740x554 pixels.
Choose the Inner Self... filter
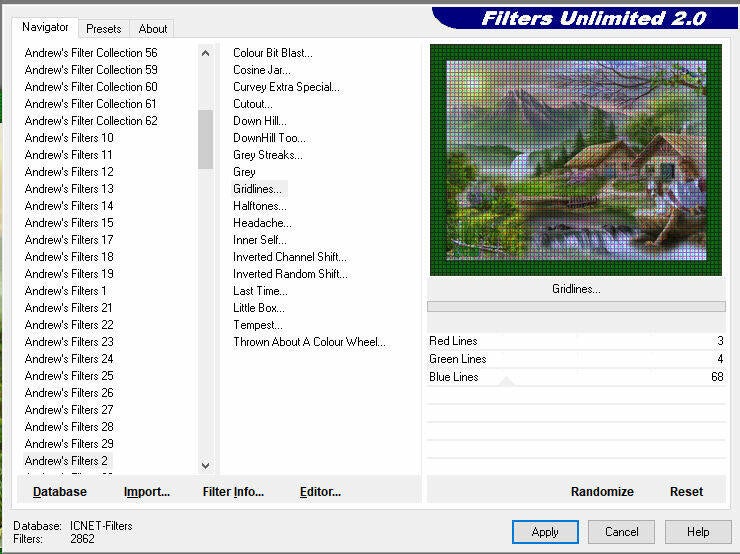[260, 240]
